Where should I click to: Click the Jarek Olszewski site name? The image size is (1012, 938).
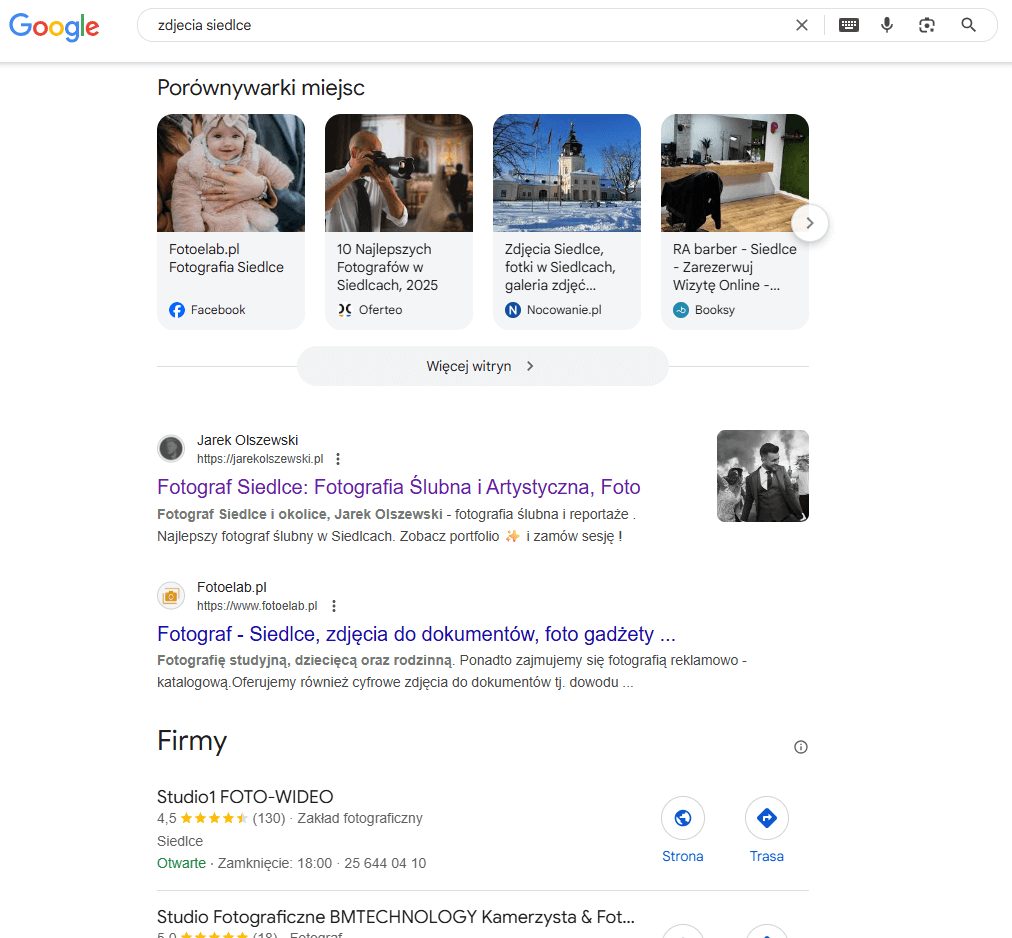pyautogui.click(x=247, y=440)
